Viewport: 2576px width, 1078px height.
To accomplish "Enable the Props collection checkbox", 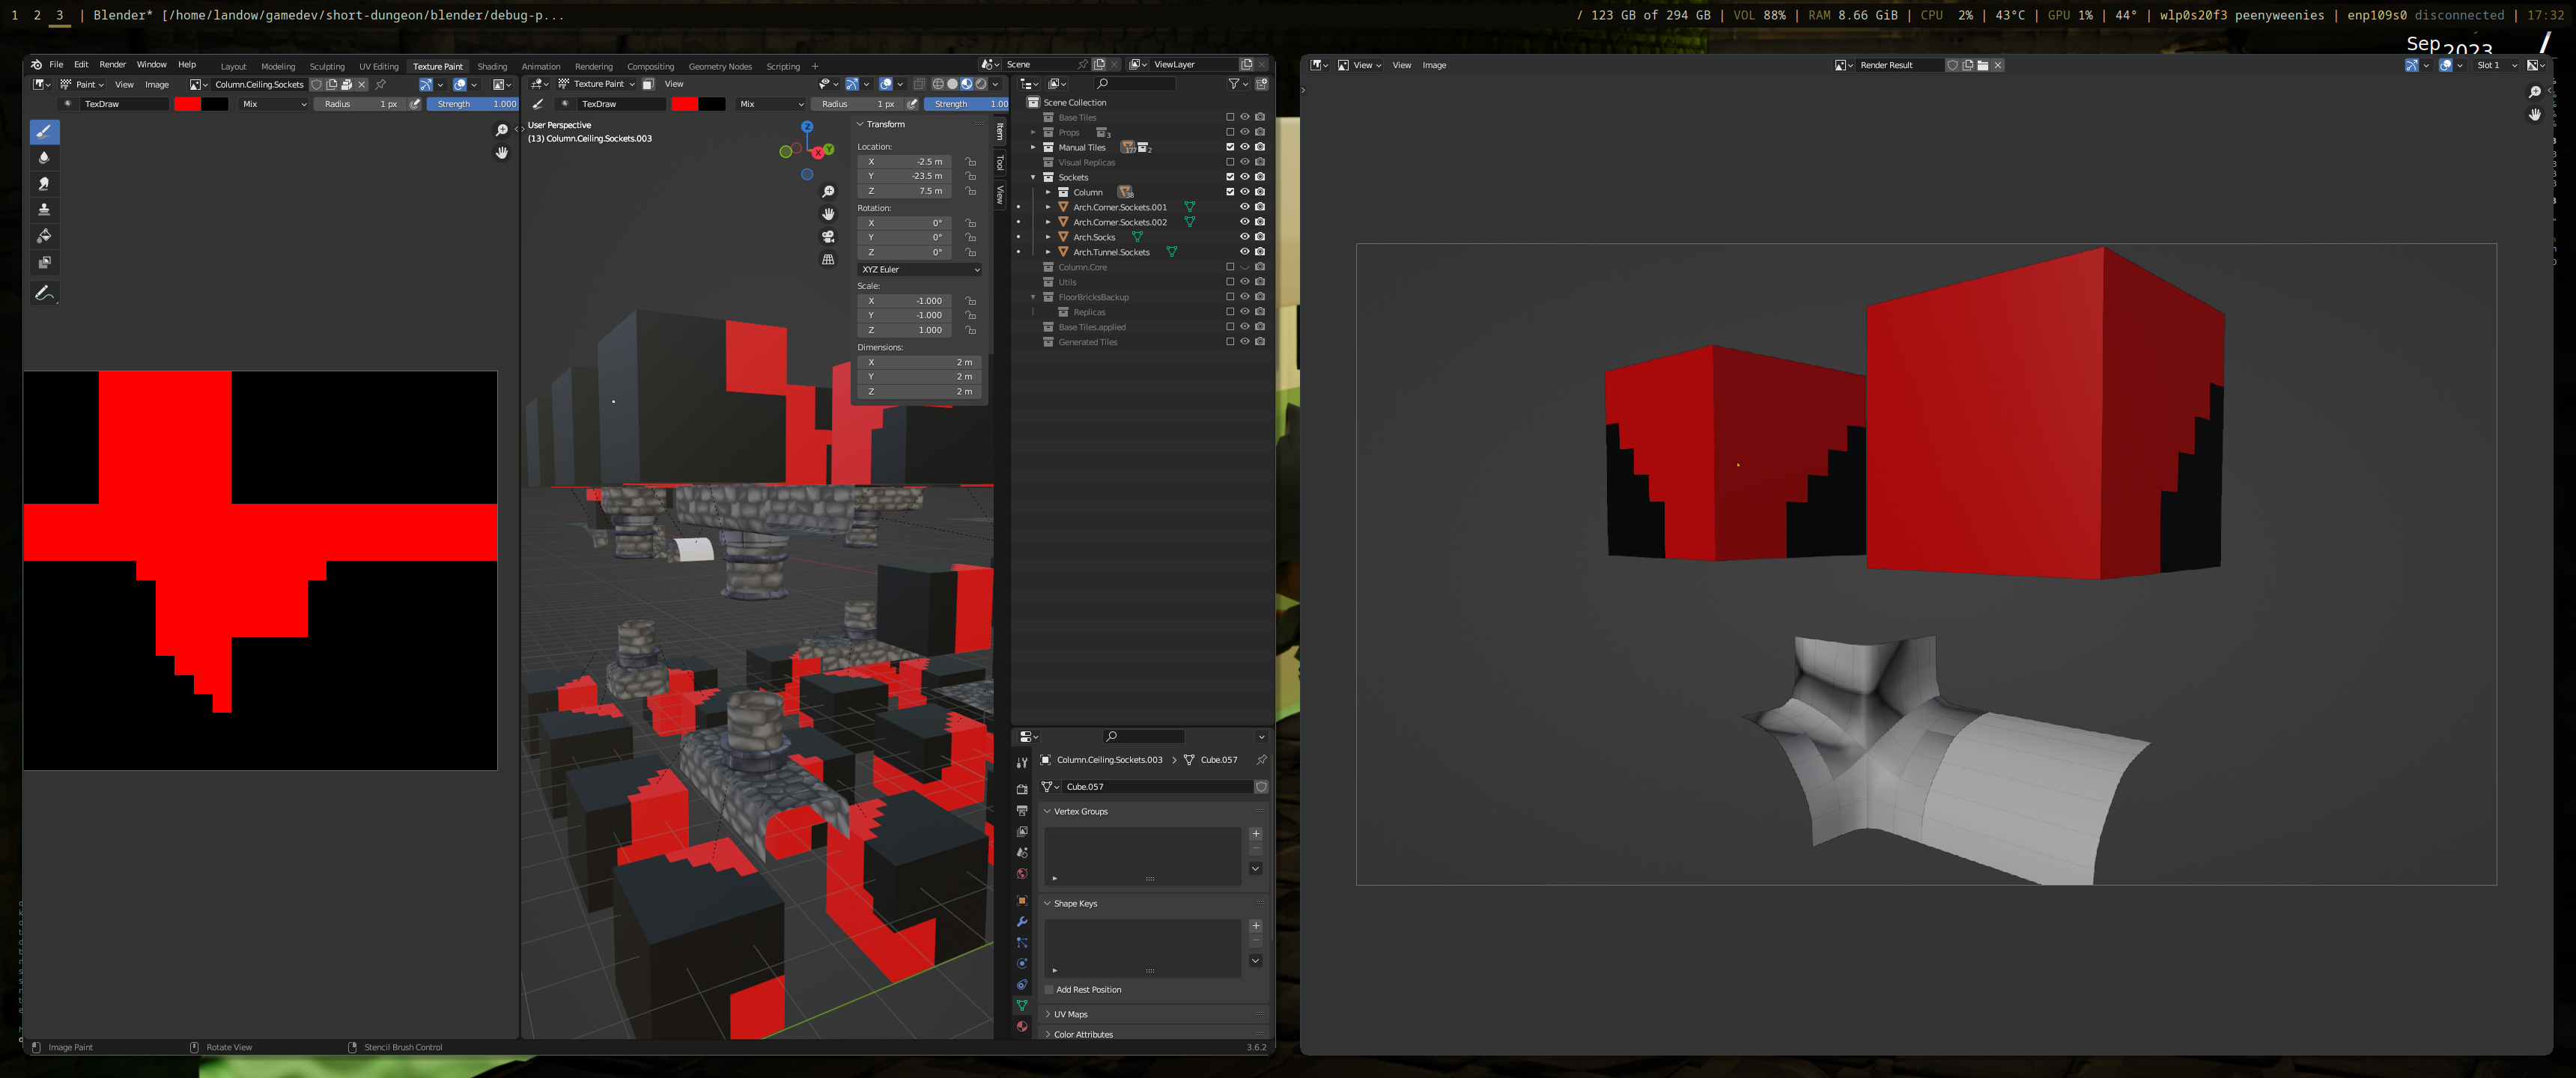I will [x=1231, y=132].
